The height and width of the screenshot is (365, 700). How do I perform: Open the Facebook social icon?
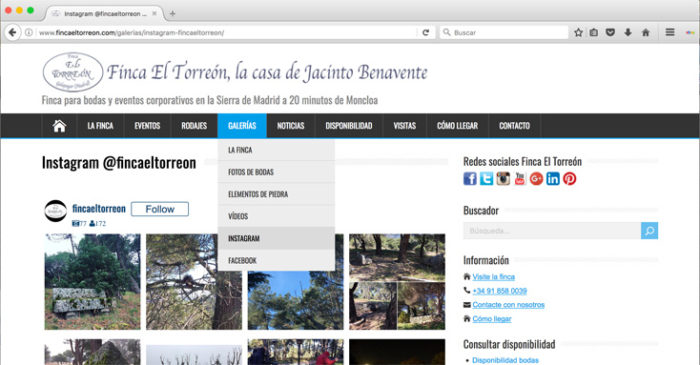click(x=470, y=178)
